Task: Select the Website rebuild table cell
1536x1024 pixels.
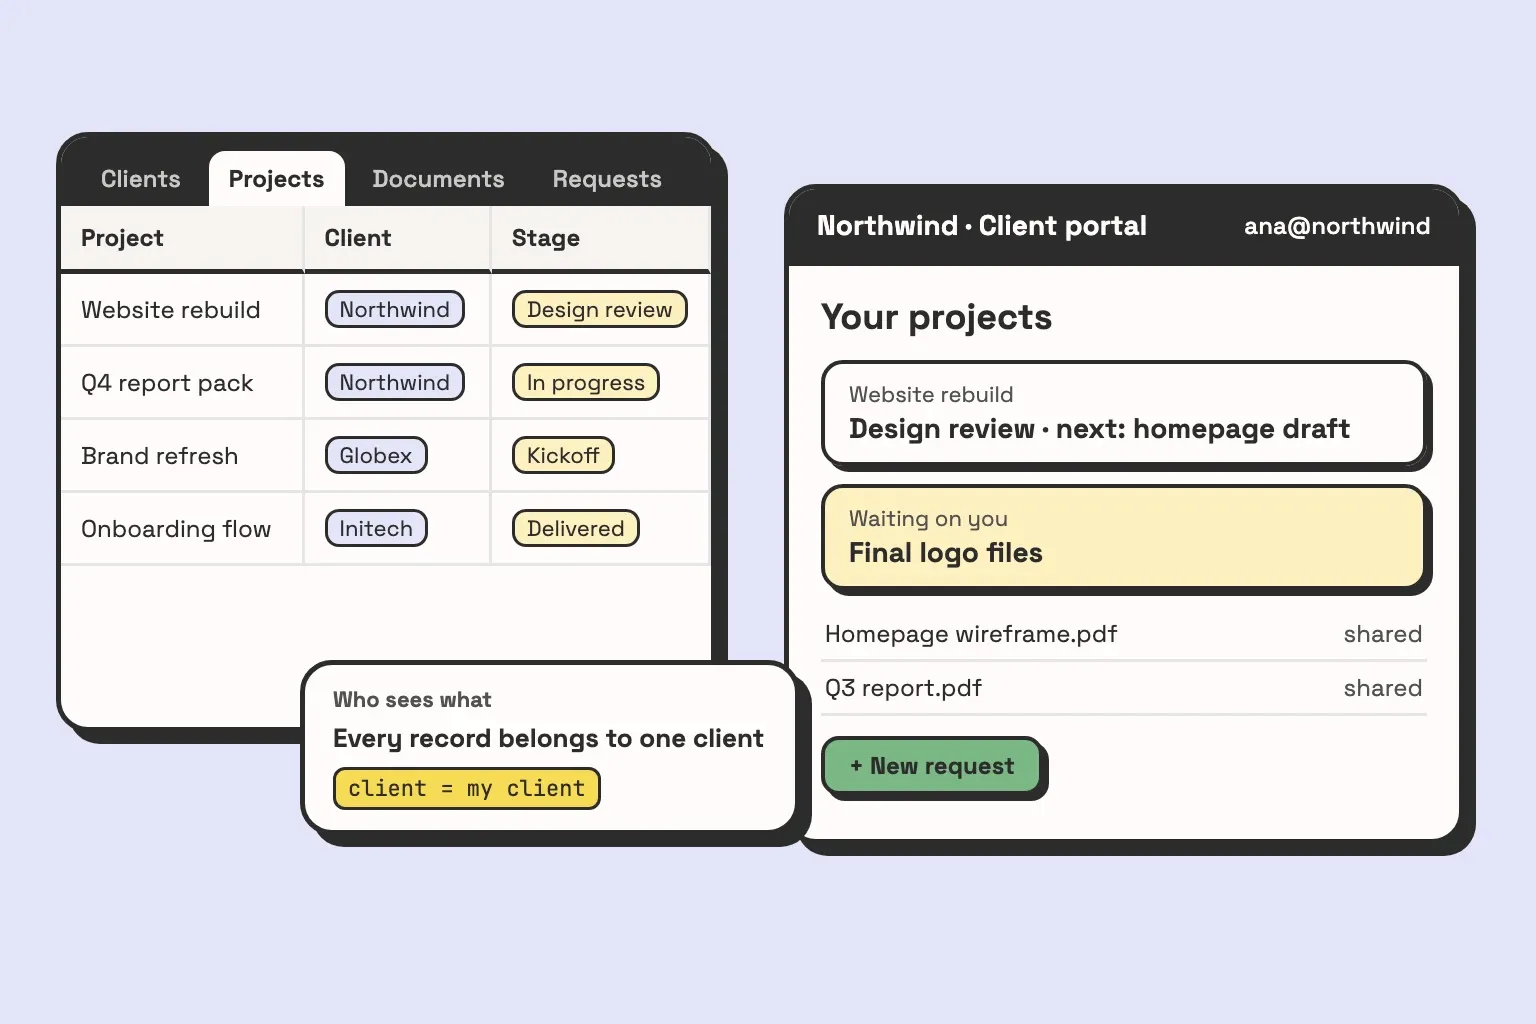Action: (x=182, y=310)
